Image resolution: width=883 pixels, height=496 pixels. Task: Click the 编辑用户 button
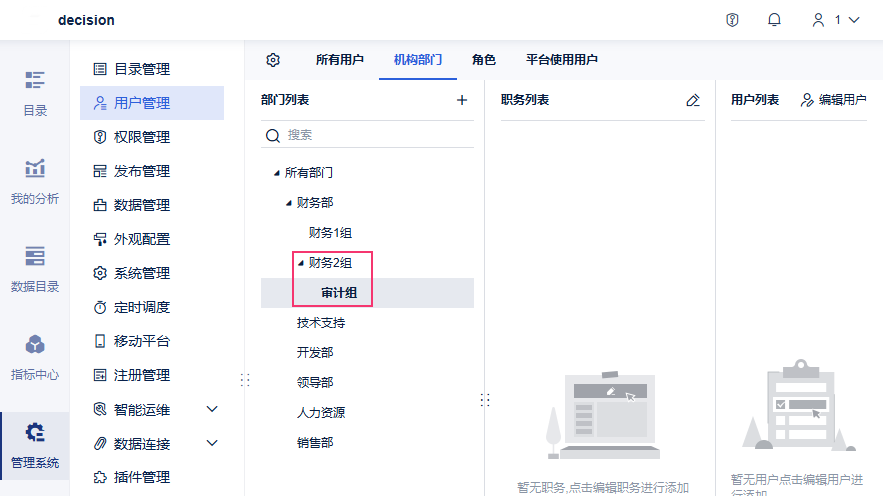833,100
